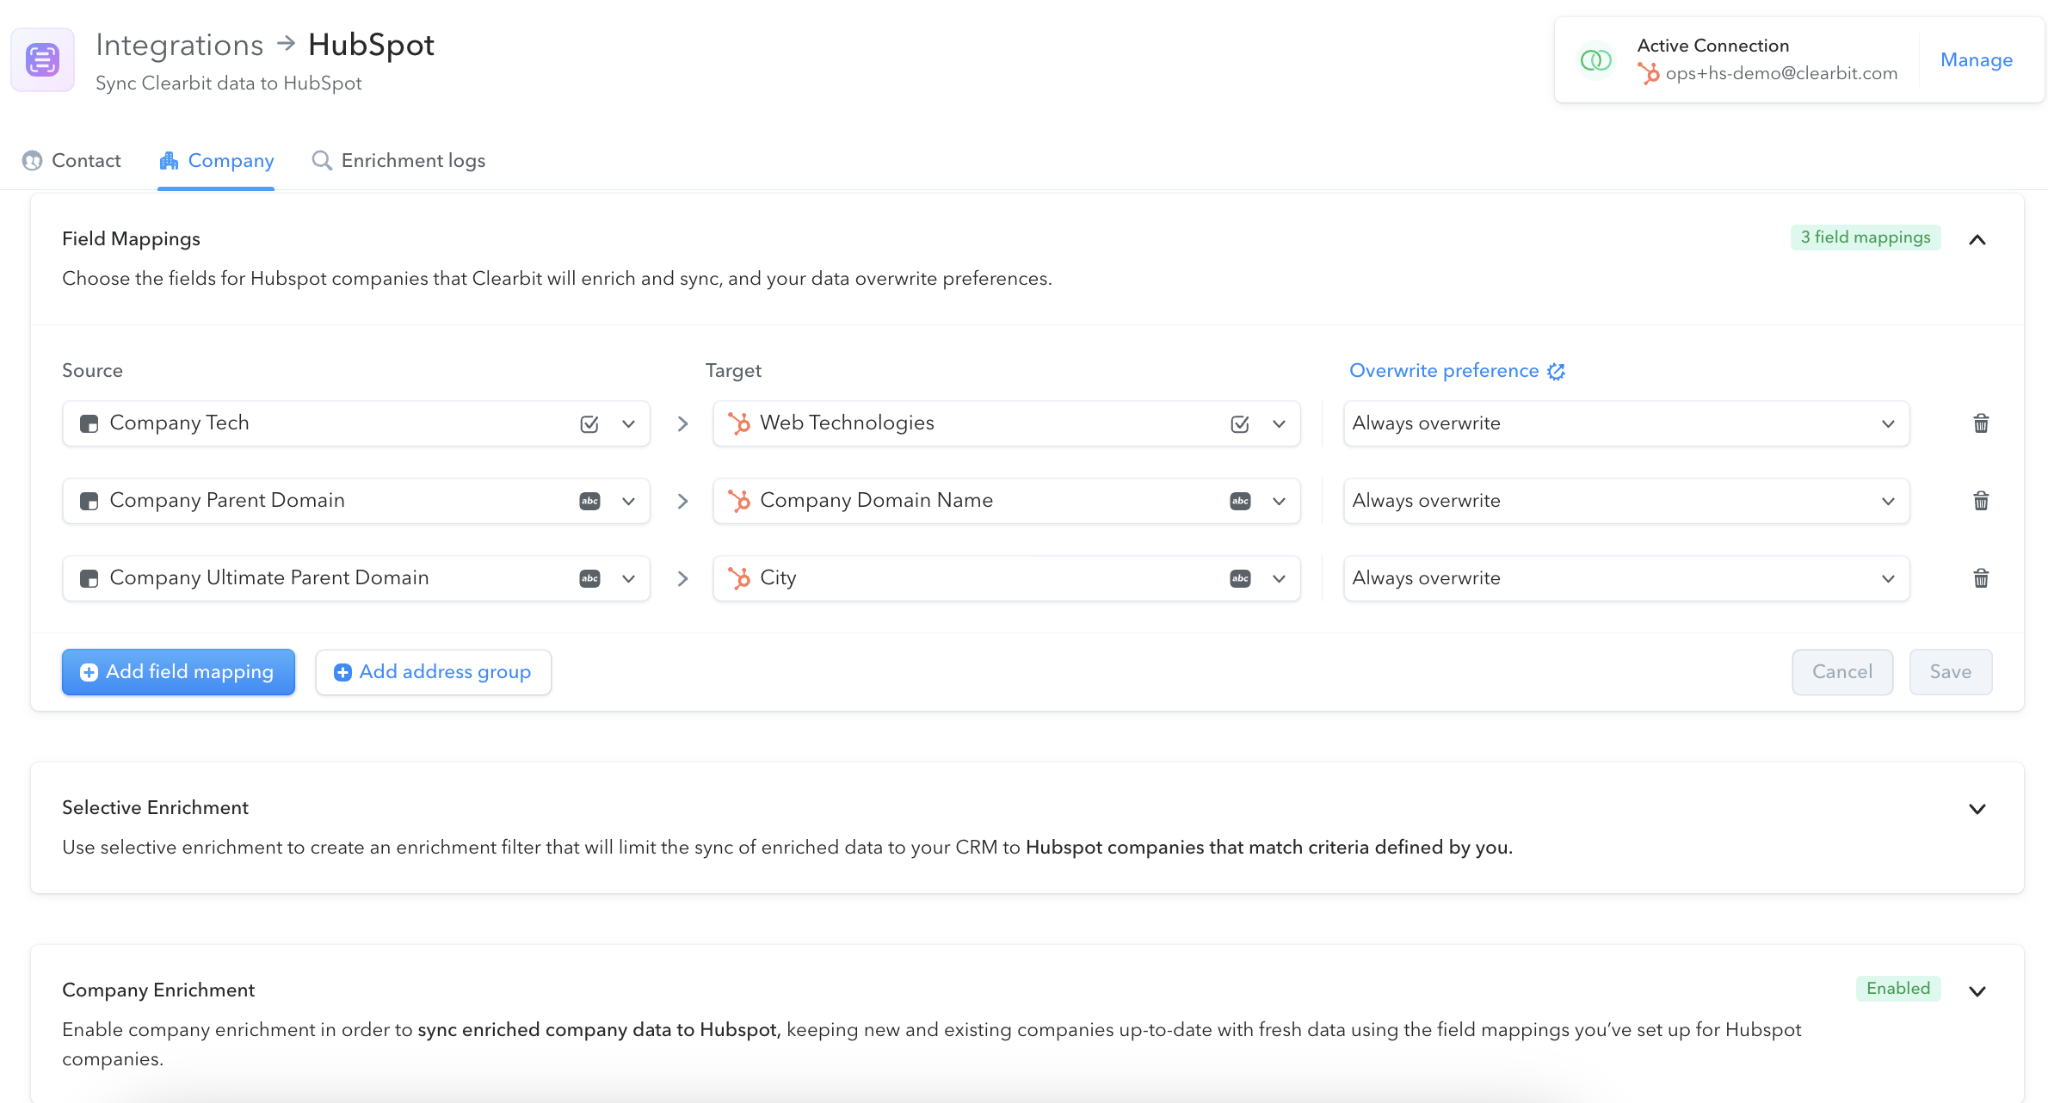This screenshot has height=1103, width=2048.
Task: Click the edit icon beside Overwrite preference
Action: pos(1556,371)
